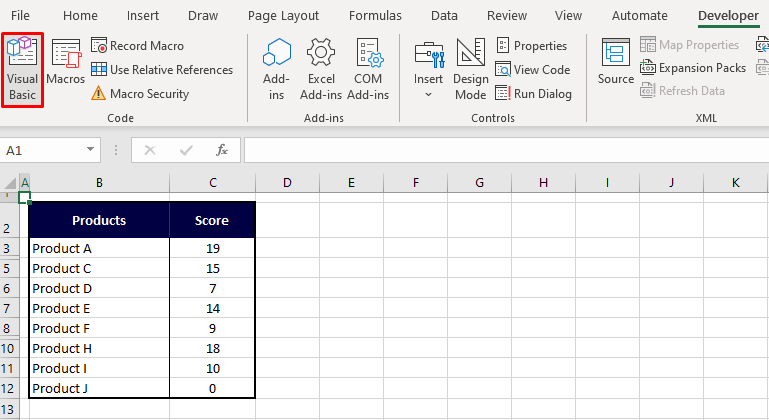Select column C header
The width and height of the screenshot is (769, 420).
212,183
